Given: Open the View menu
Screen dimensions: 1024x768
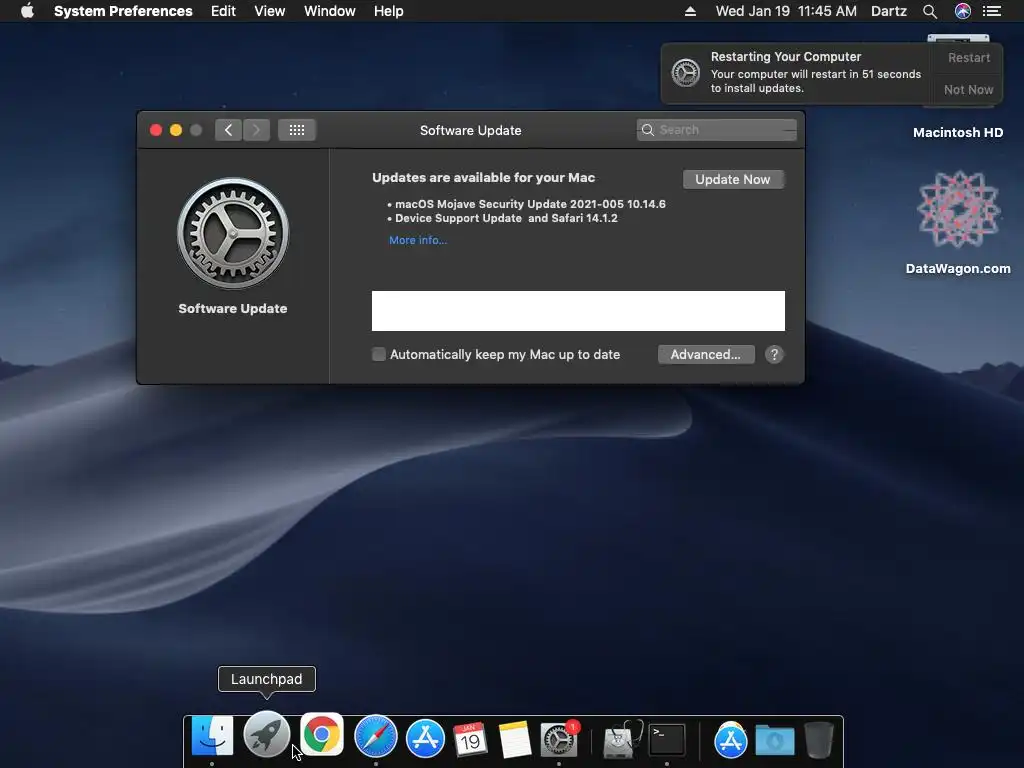Looking at the screenshot, I should pyautogui.click(x=270, y=11).
